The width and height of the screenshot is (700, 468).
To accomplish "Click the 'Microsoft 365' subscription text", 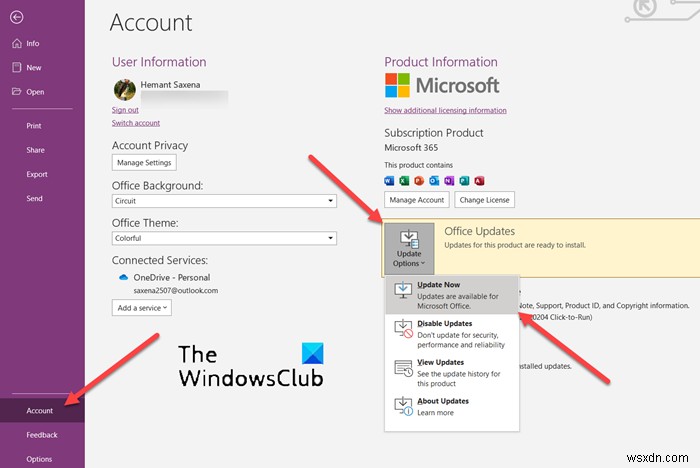I will point(411,147).
